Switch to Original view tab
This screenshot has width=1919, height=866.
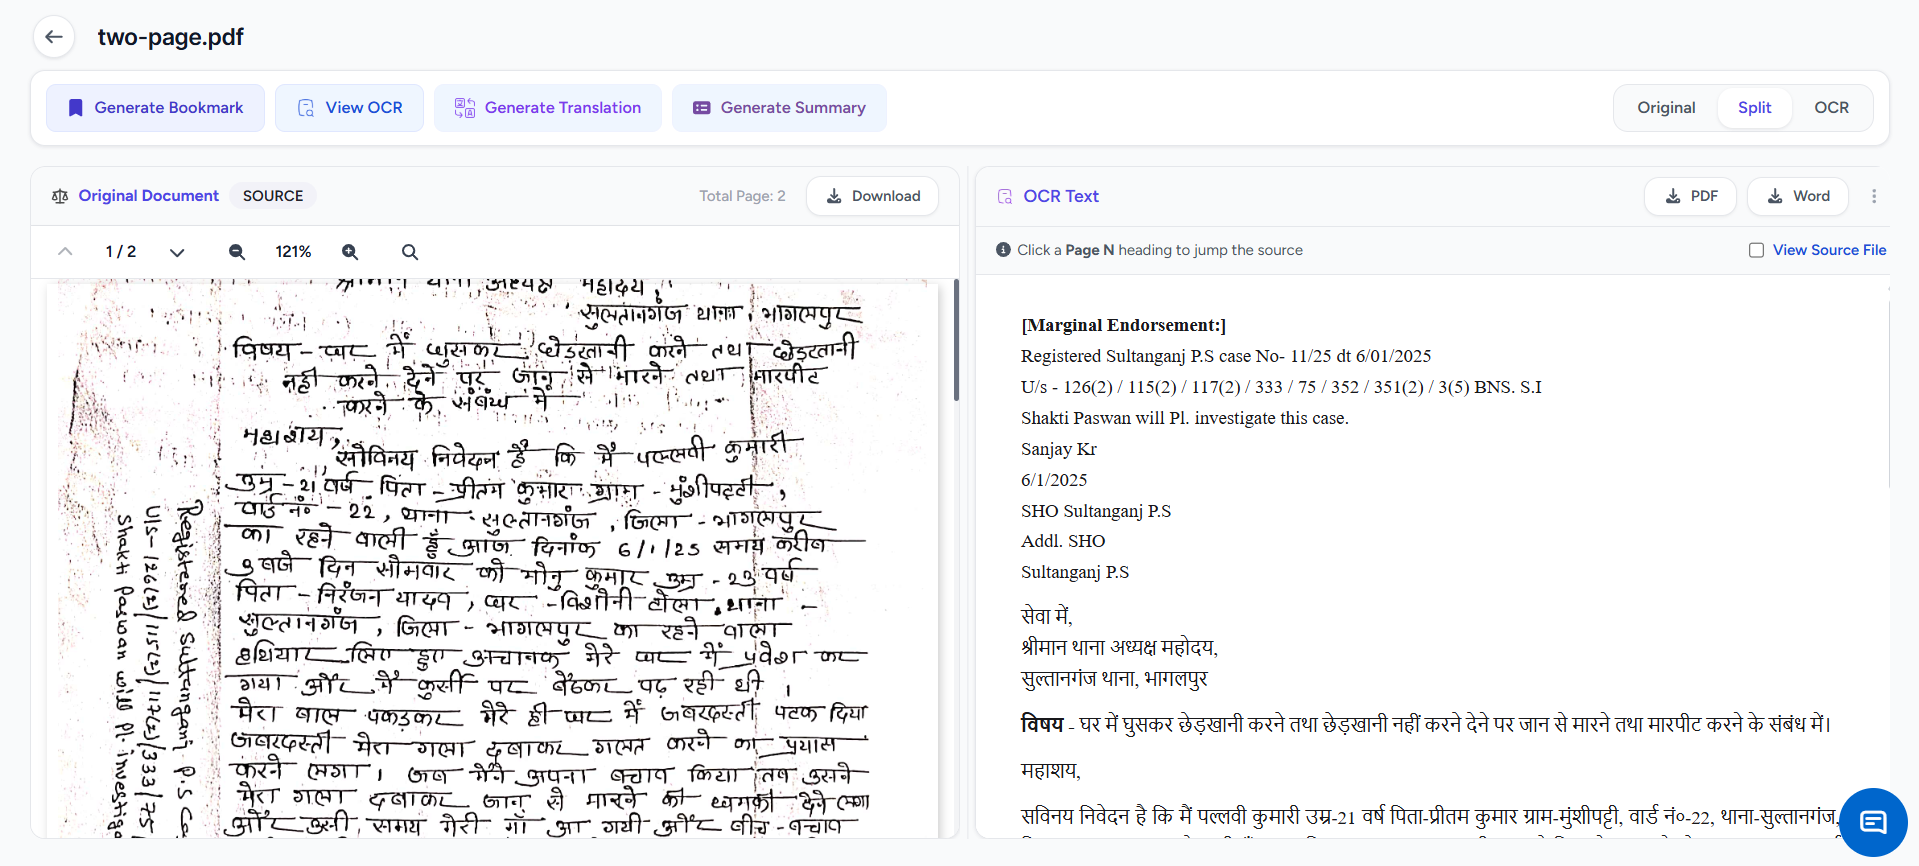(x=1666, y=108)
